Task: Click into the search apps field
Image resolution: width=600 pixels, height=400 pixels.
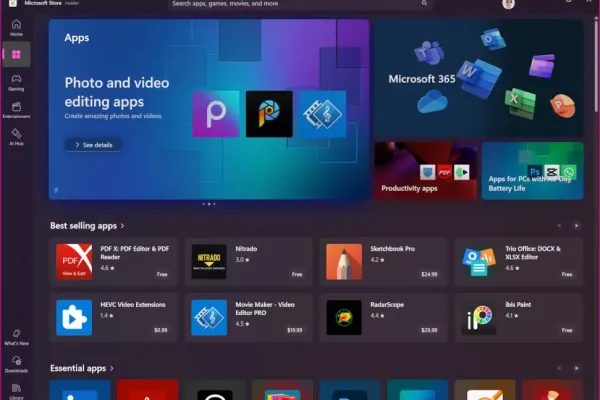Action: (x=300, y=4)
